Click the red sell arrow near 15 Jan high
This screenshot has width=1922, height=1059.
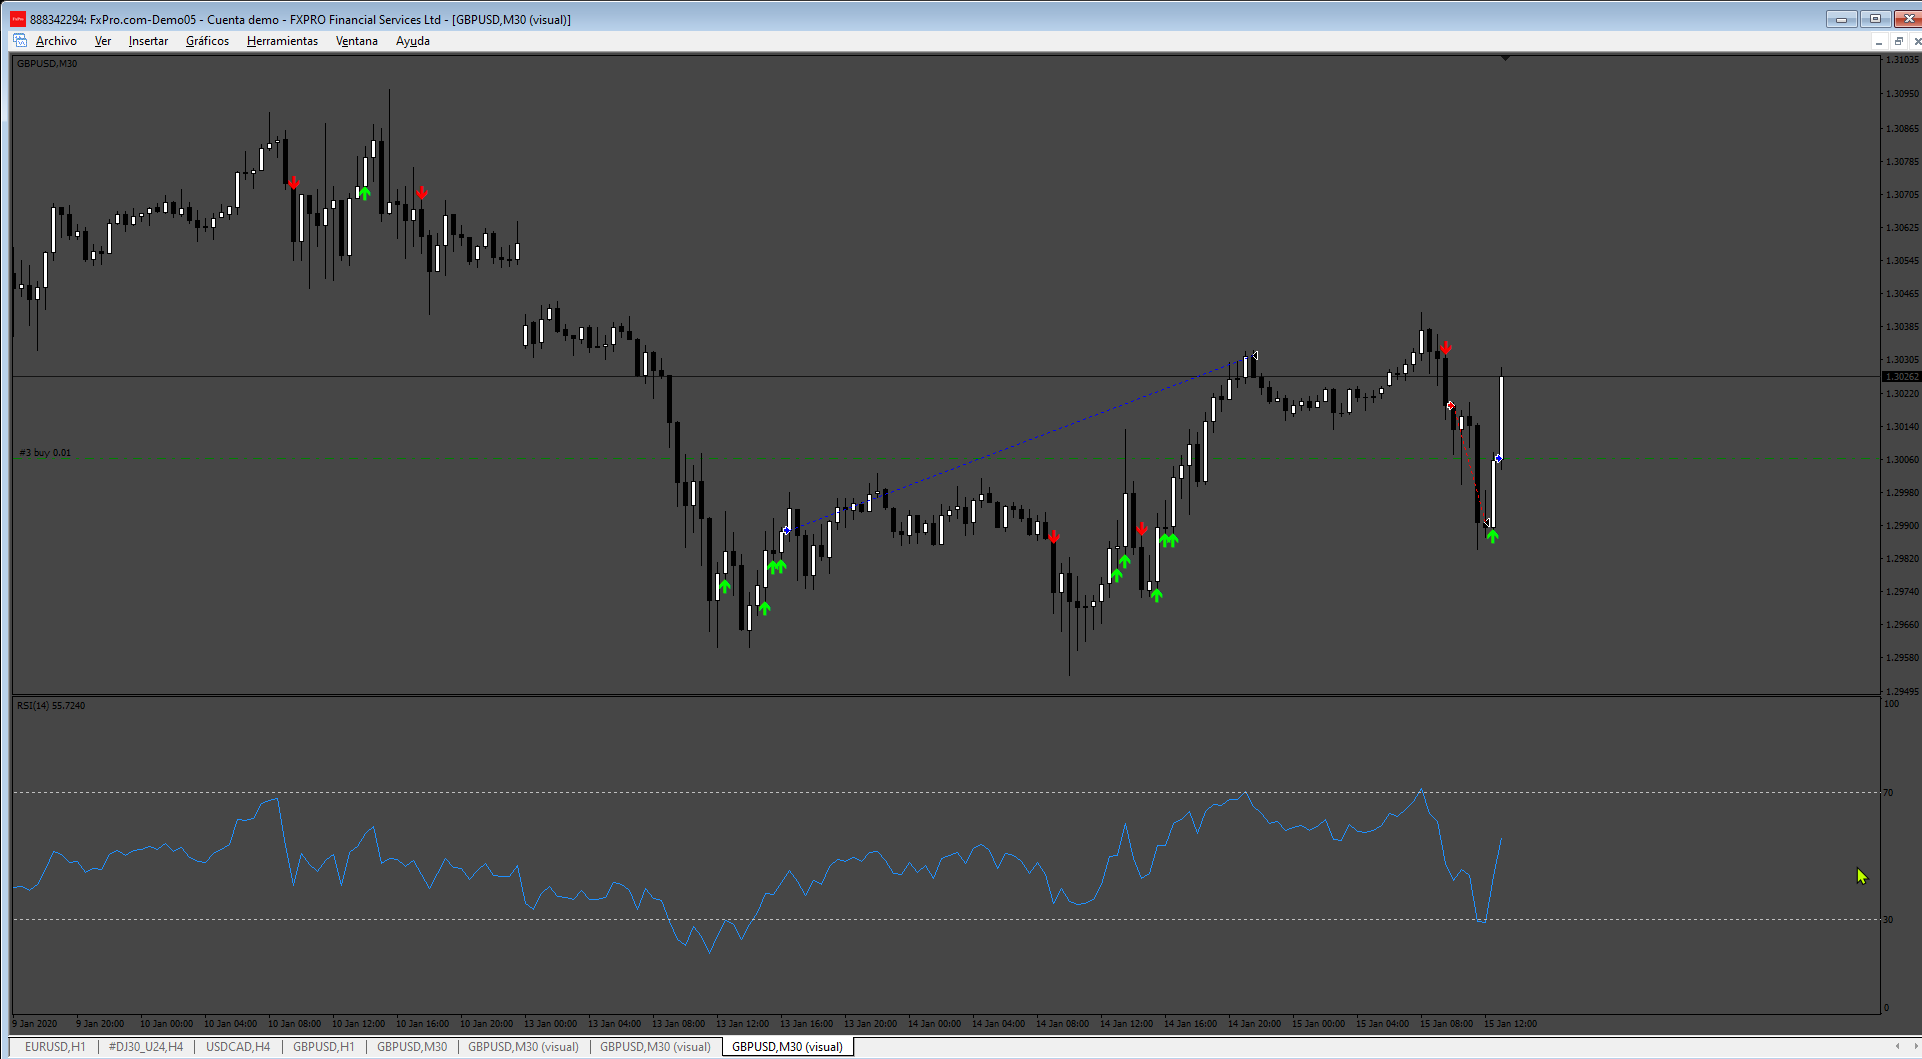(1446, 348)
